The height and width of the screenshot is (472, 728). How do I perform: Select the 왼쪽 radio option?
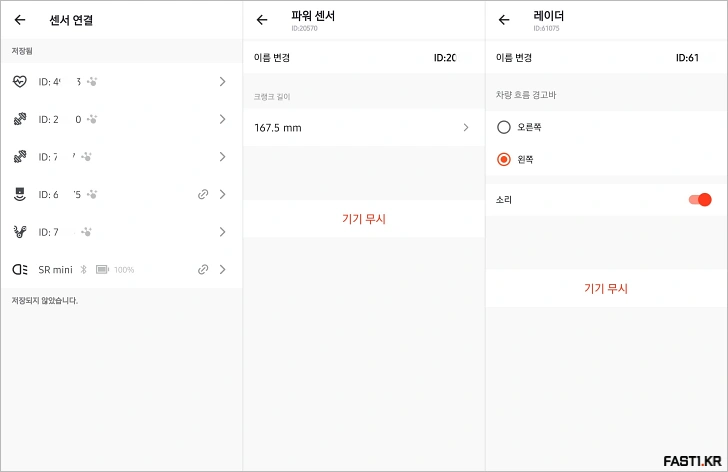click(x=504, y=159)
